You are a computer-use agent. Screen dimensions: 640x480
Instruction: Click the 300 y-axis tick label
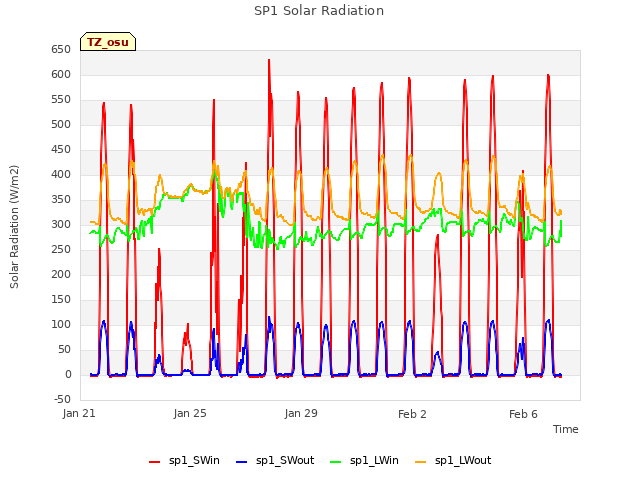(x=61, y=224)
